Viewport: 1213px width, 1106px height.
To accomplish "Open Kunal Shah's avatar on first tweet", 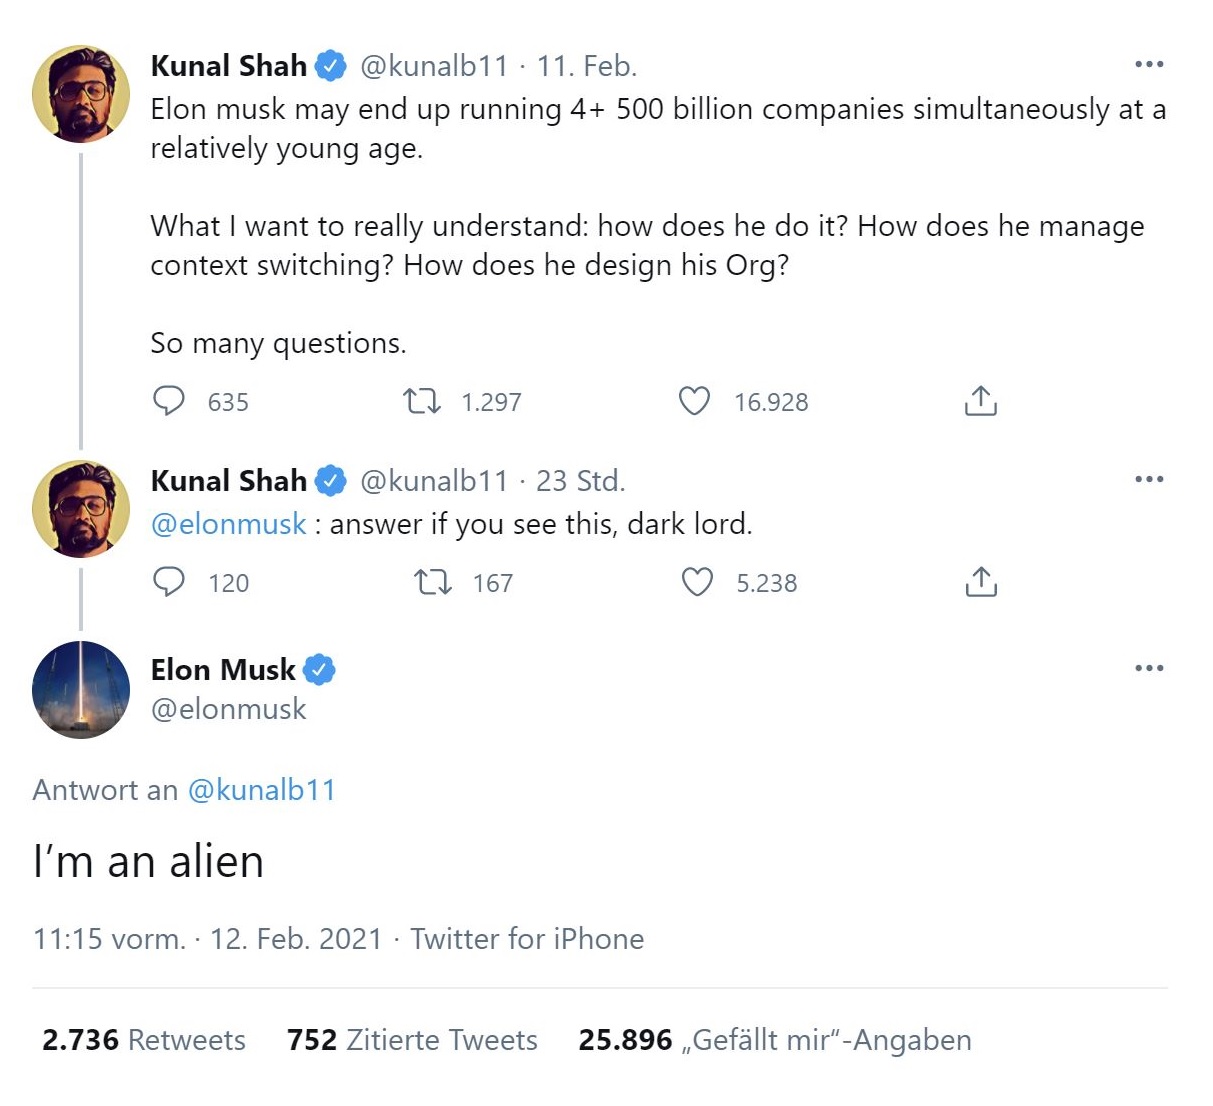I will pos(81,94).
